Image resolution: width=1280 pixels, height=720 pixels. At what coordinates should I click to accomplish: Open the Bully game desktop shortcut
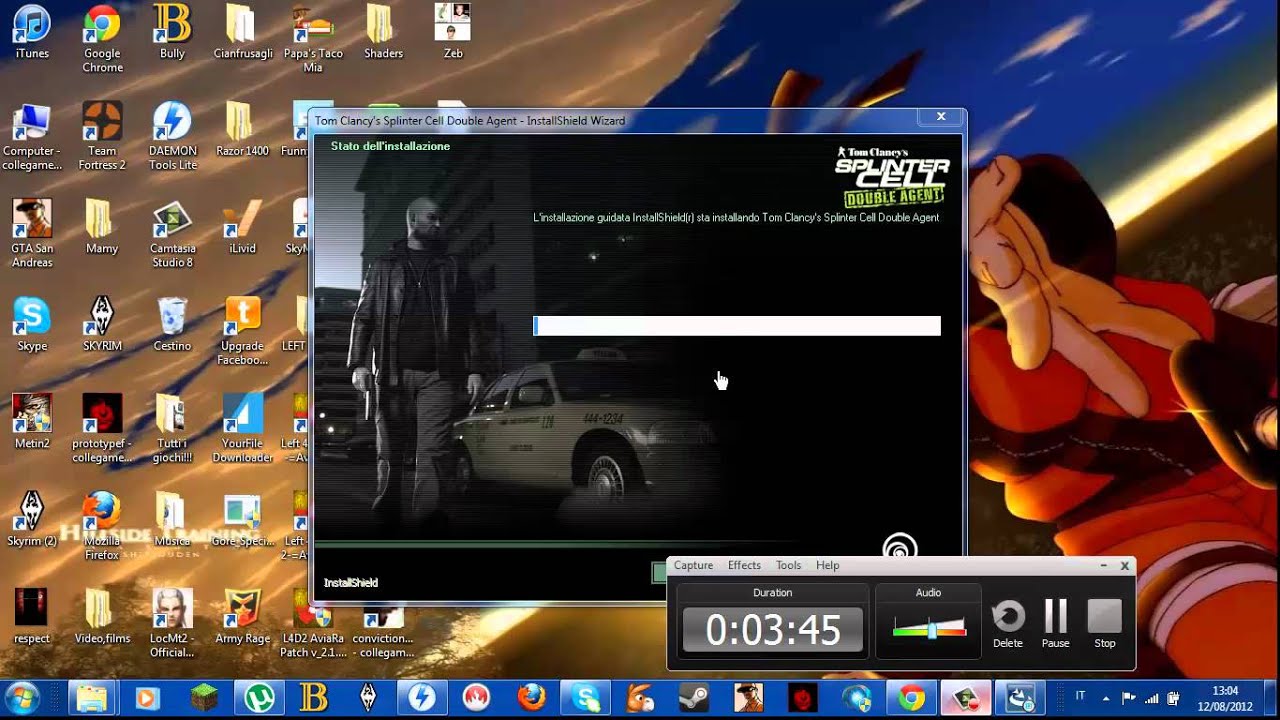coord(172,32)
